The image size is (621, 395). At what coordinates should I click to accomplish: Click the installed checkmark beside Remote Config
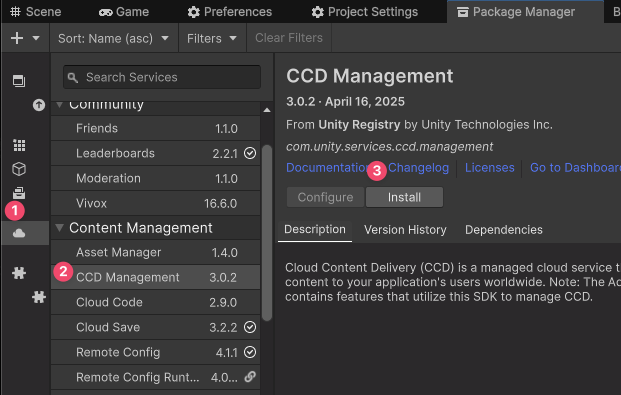pos(250,352)
